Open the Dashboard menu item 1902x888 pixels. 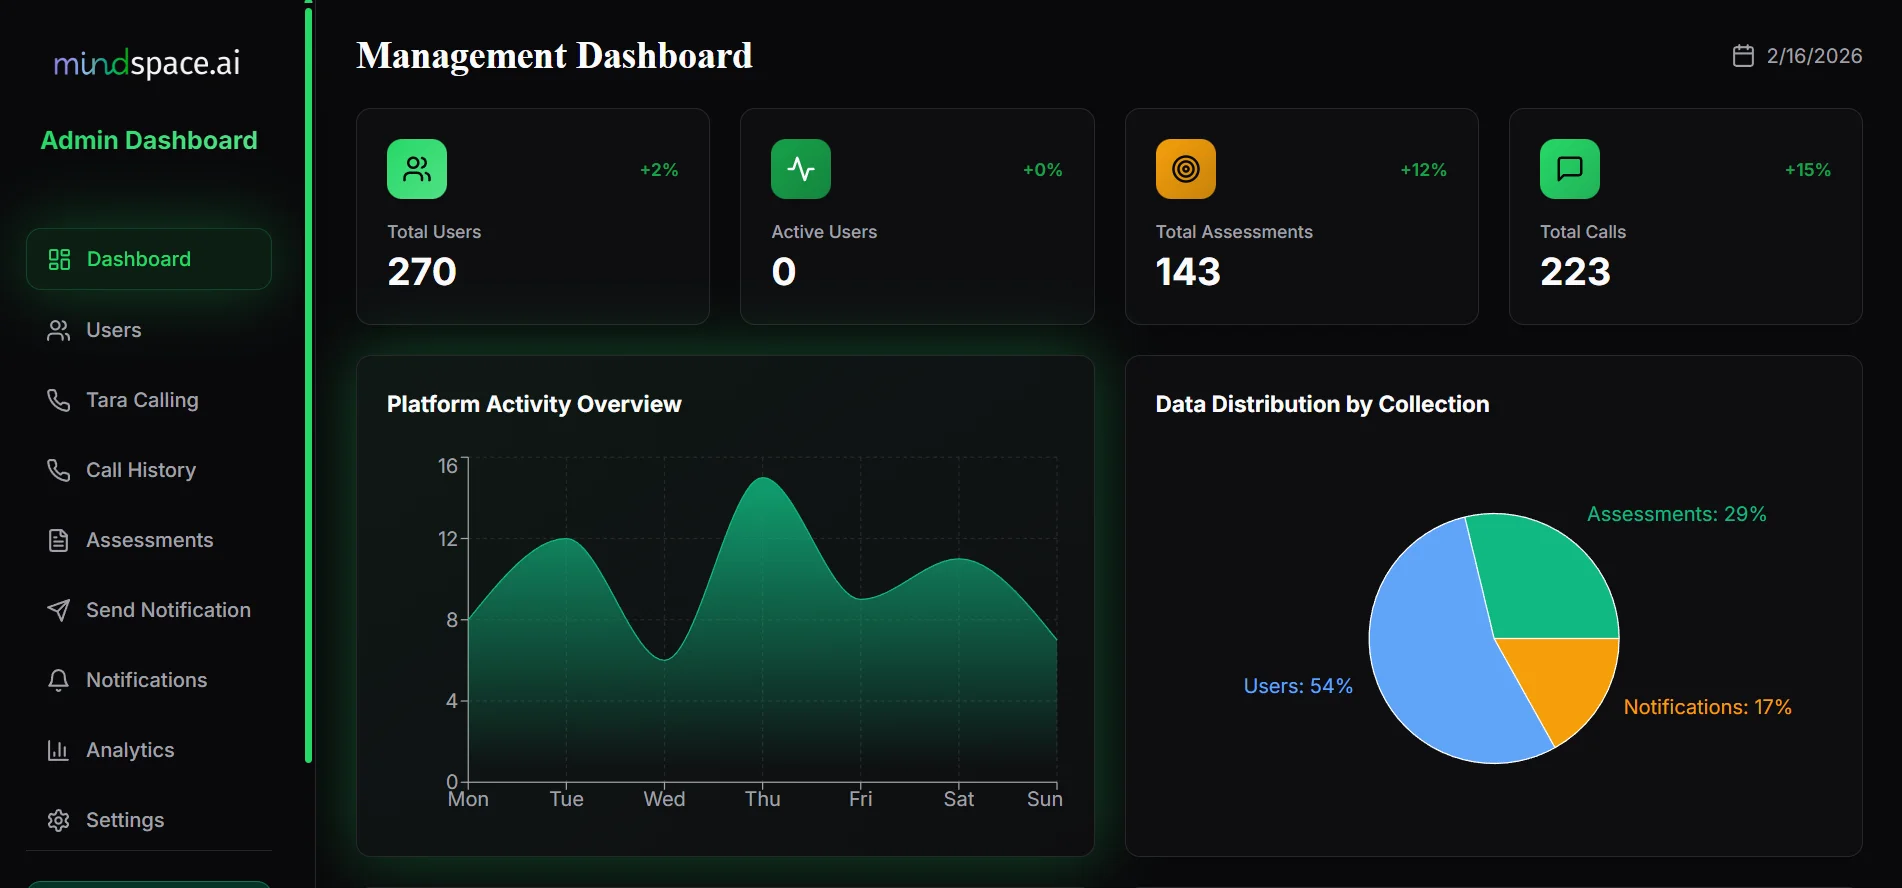coord(149,259)
